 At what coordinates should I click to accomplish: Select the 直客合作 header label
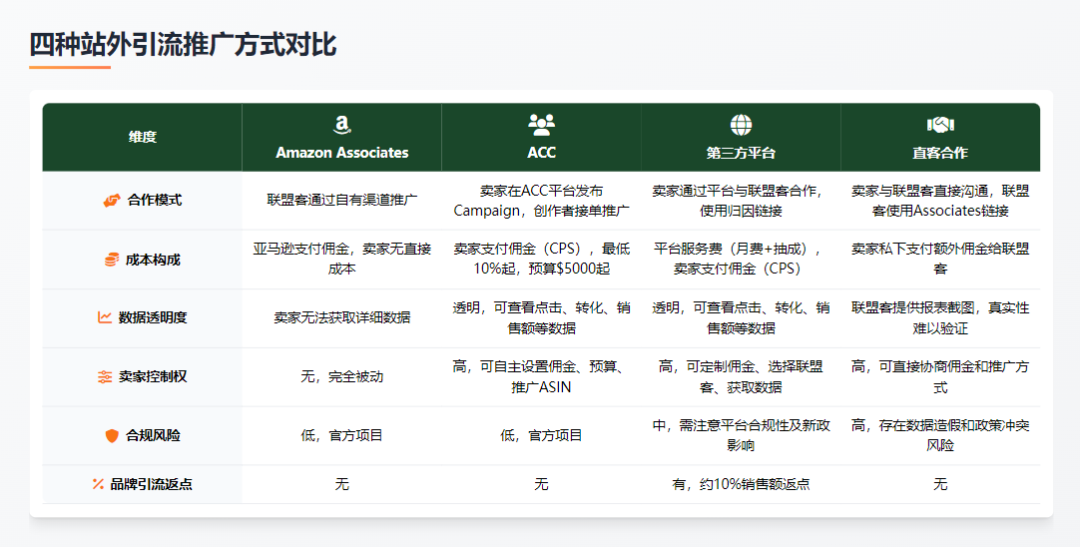coord(940,153)
